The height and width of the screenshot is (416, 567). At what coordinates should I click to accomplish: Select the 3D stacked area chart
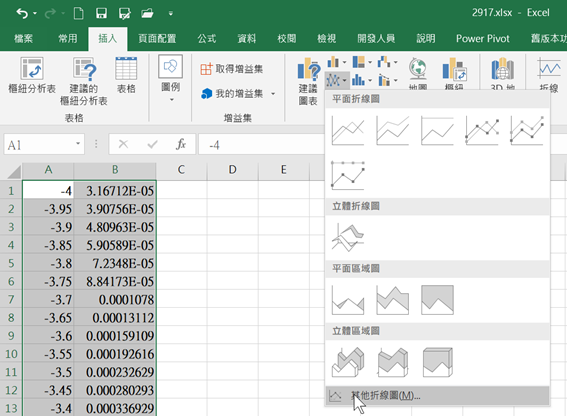[393, 362]
